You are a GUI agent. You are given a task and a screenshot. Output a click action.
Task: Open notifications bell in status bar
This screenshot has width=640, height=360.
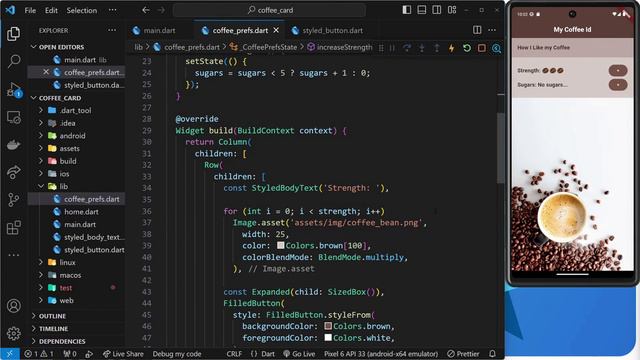click(x=493, y=353)
